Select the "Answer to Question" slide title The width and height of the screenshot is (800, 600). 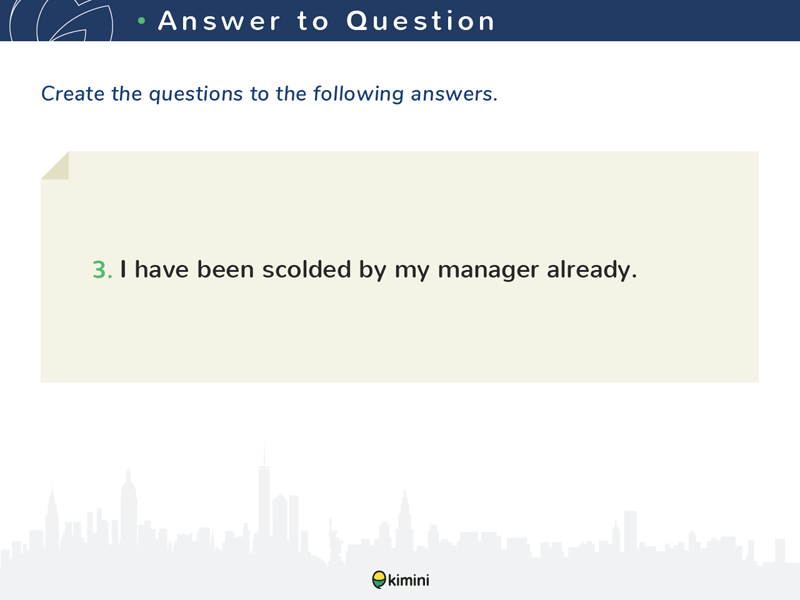327,21
